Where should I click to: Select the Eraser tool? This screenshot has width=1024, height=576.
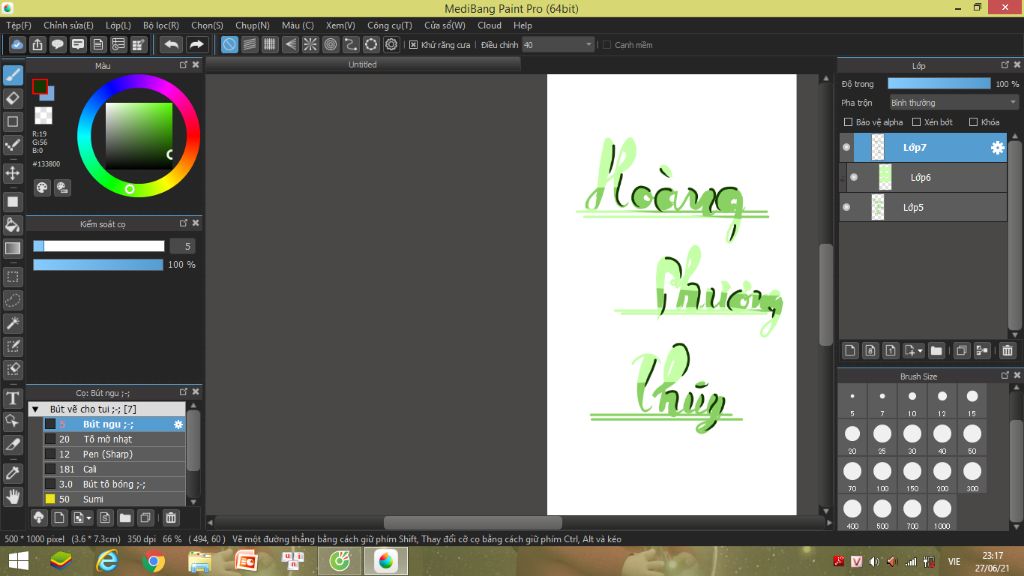(13, 99)
